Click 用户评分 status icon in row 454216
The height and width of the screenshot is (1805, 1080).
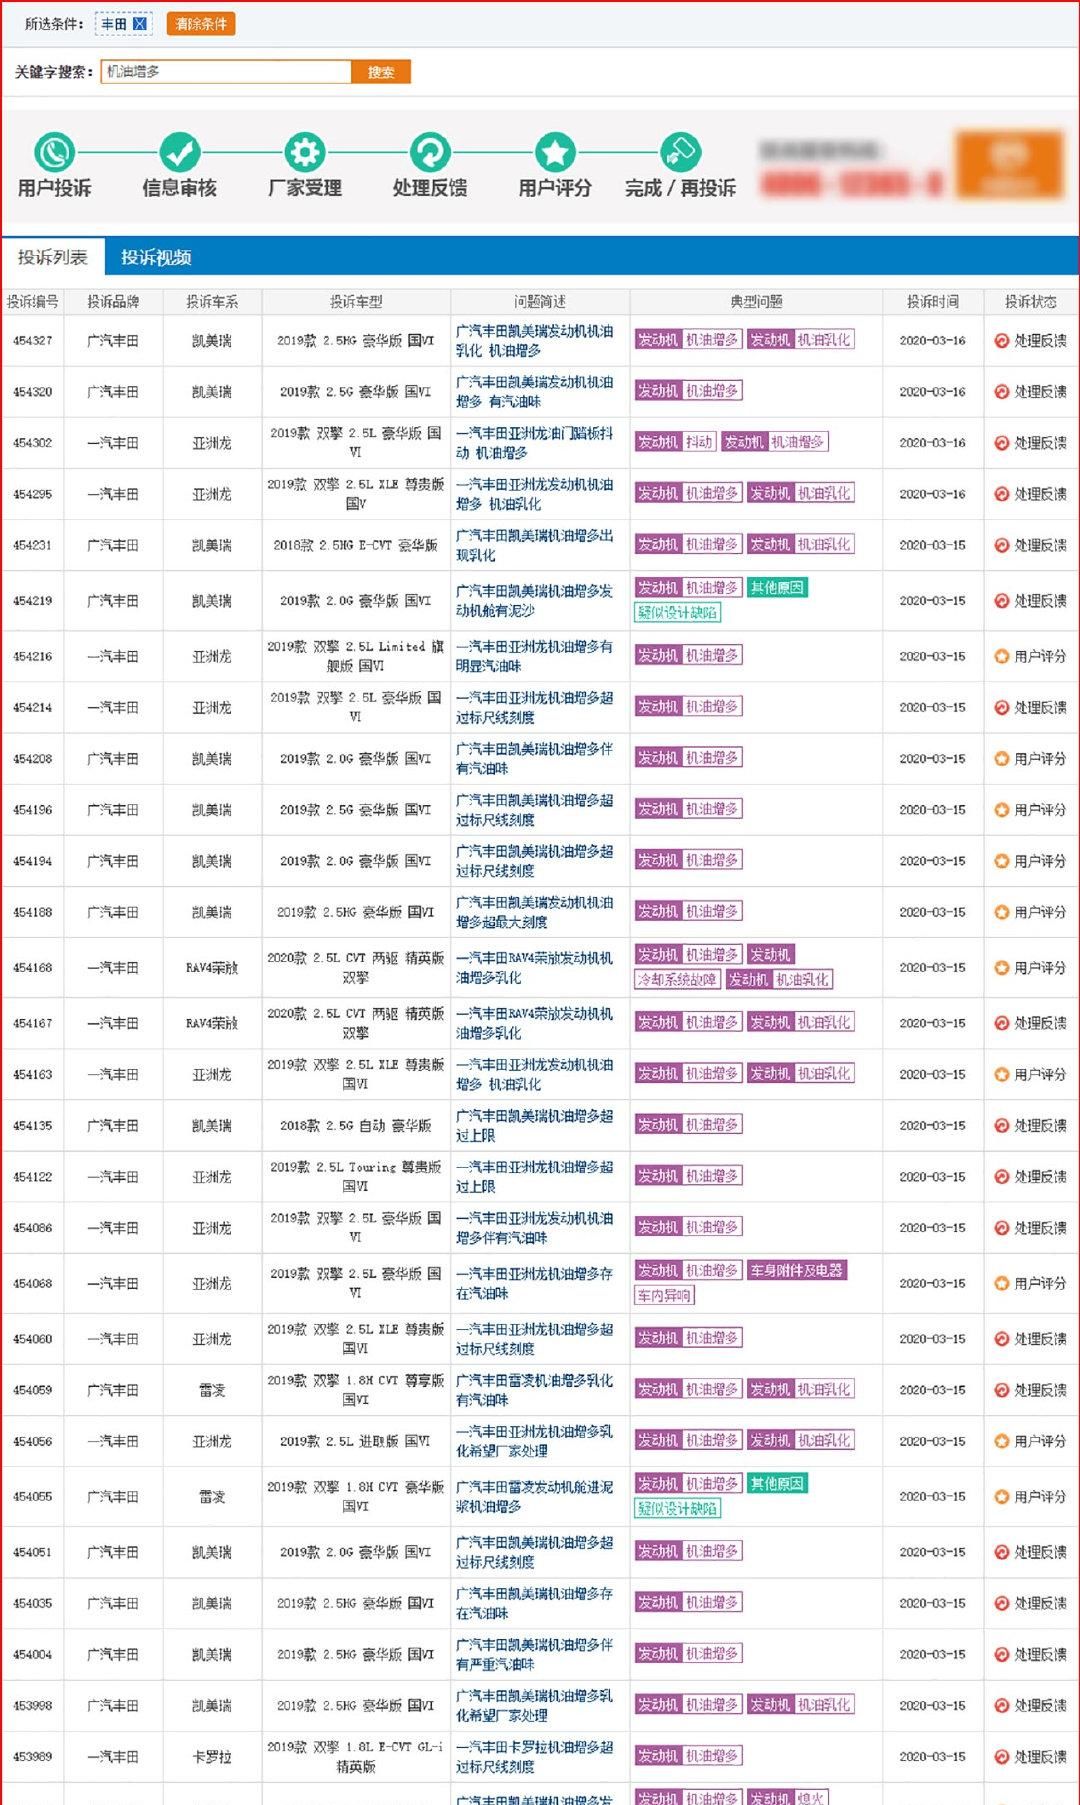click(x=1001, y=656)
